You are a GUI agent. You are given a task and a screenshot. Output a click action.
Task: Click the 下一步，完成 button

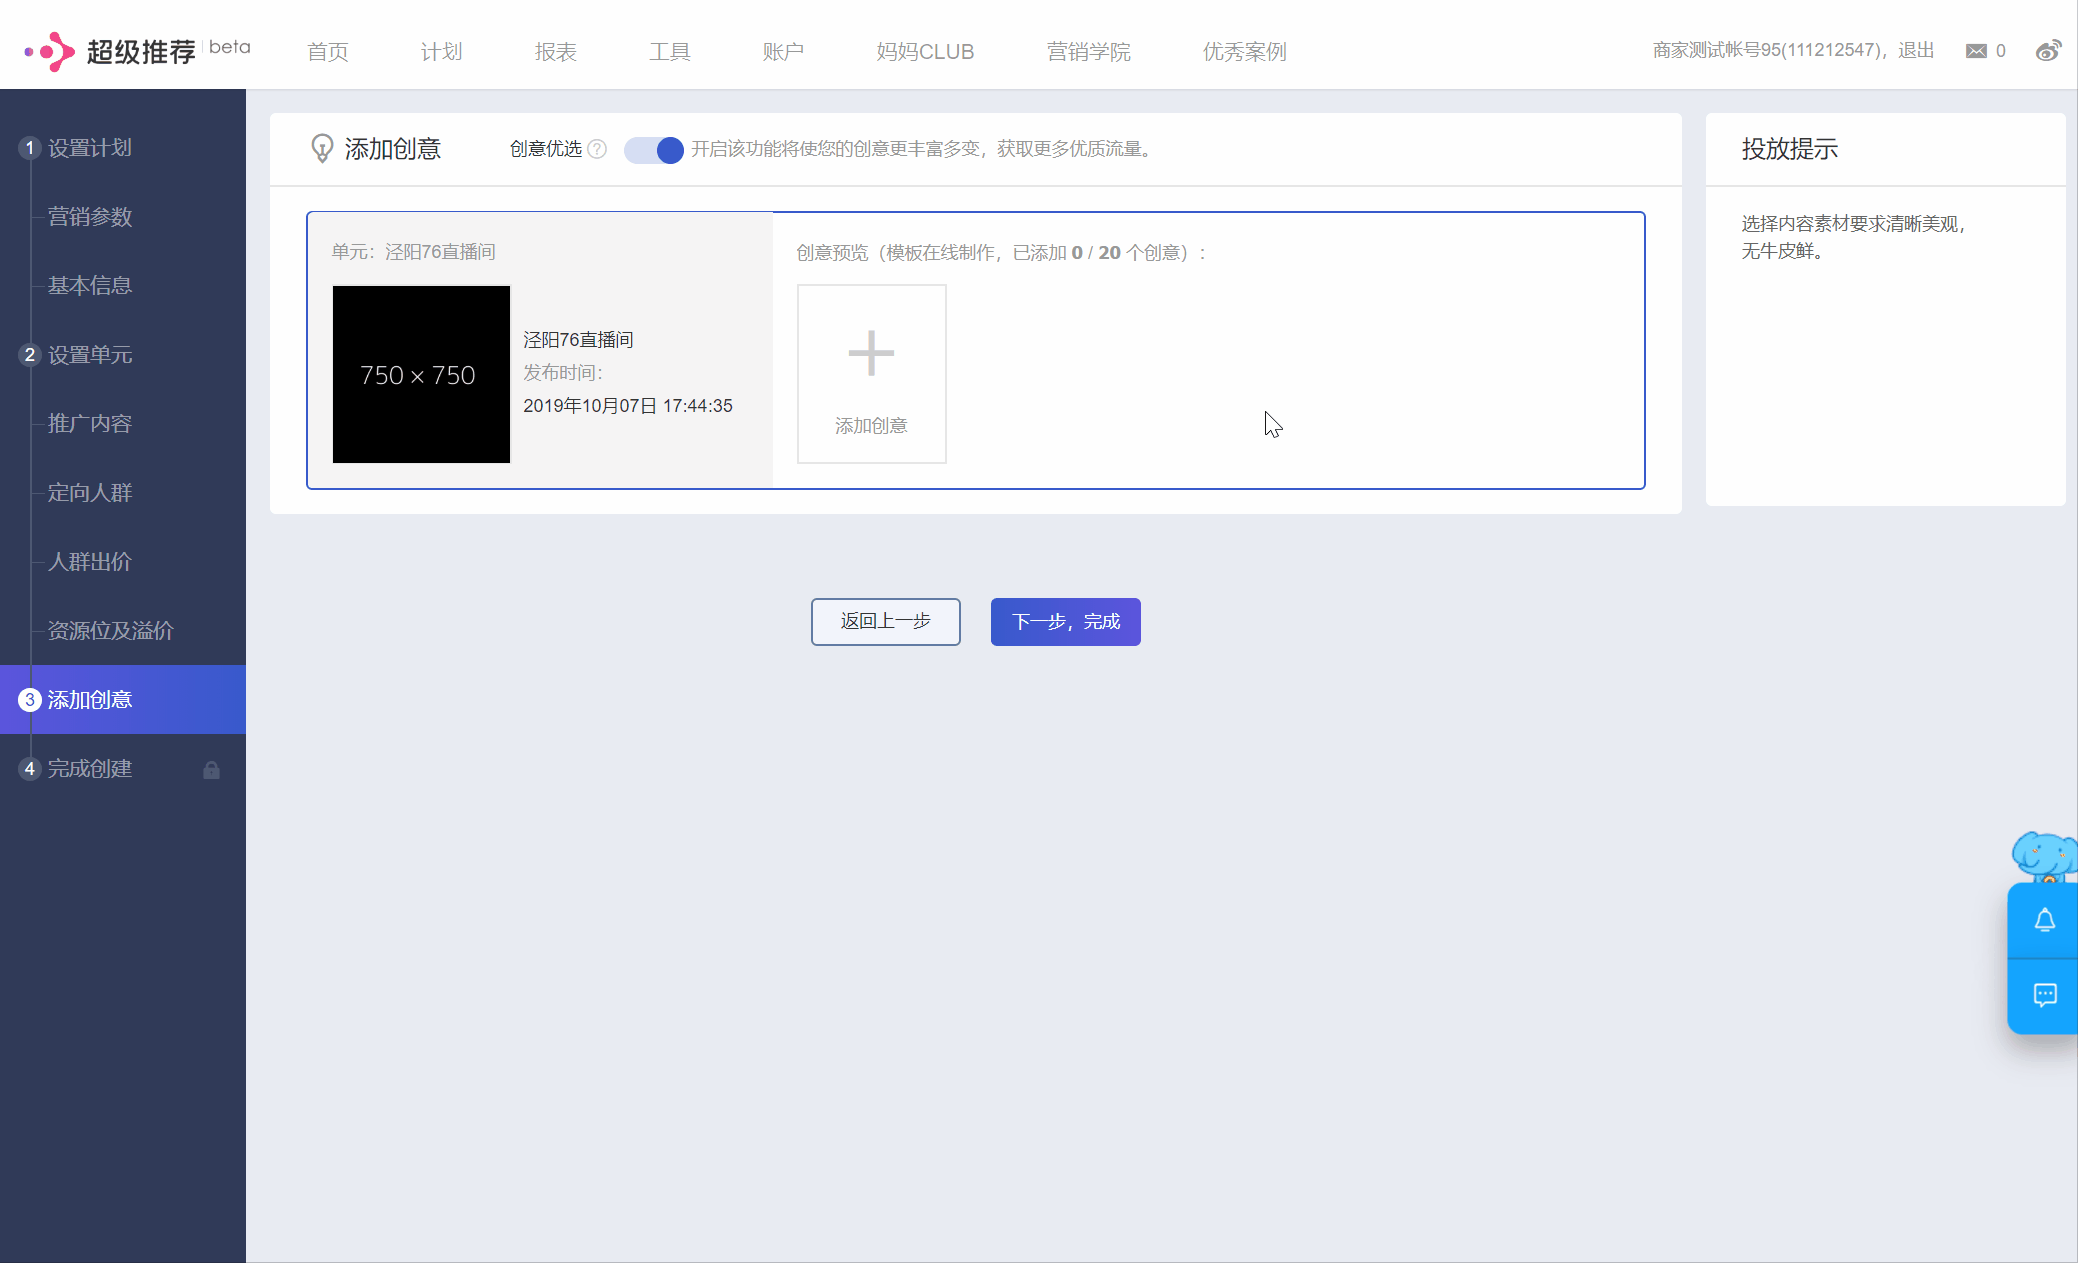coord(1065,622)
